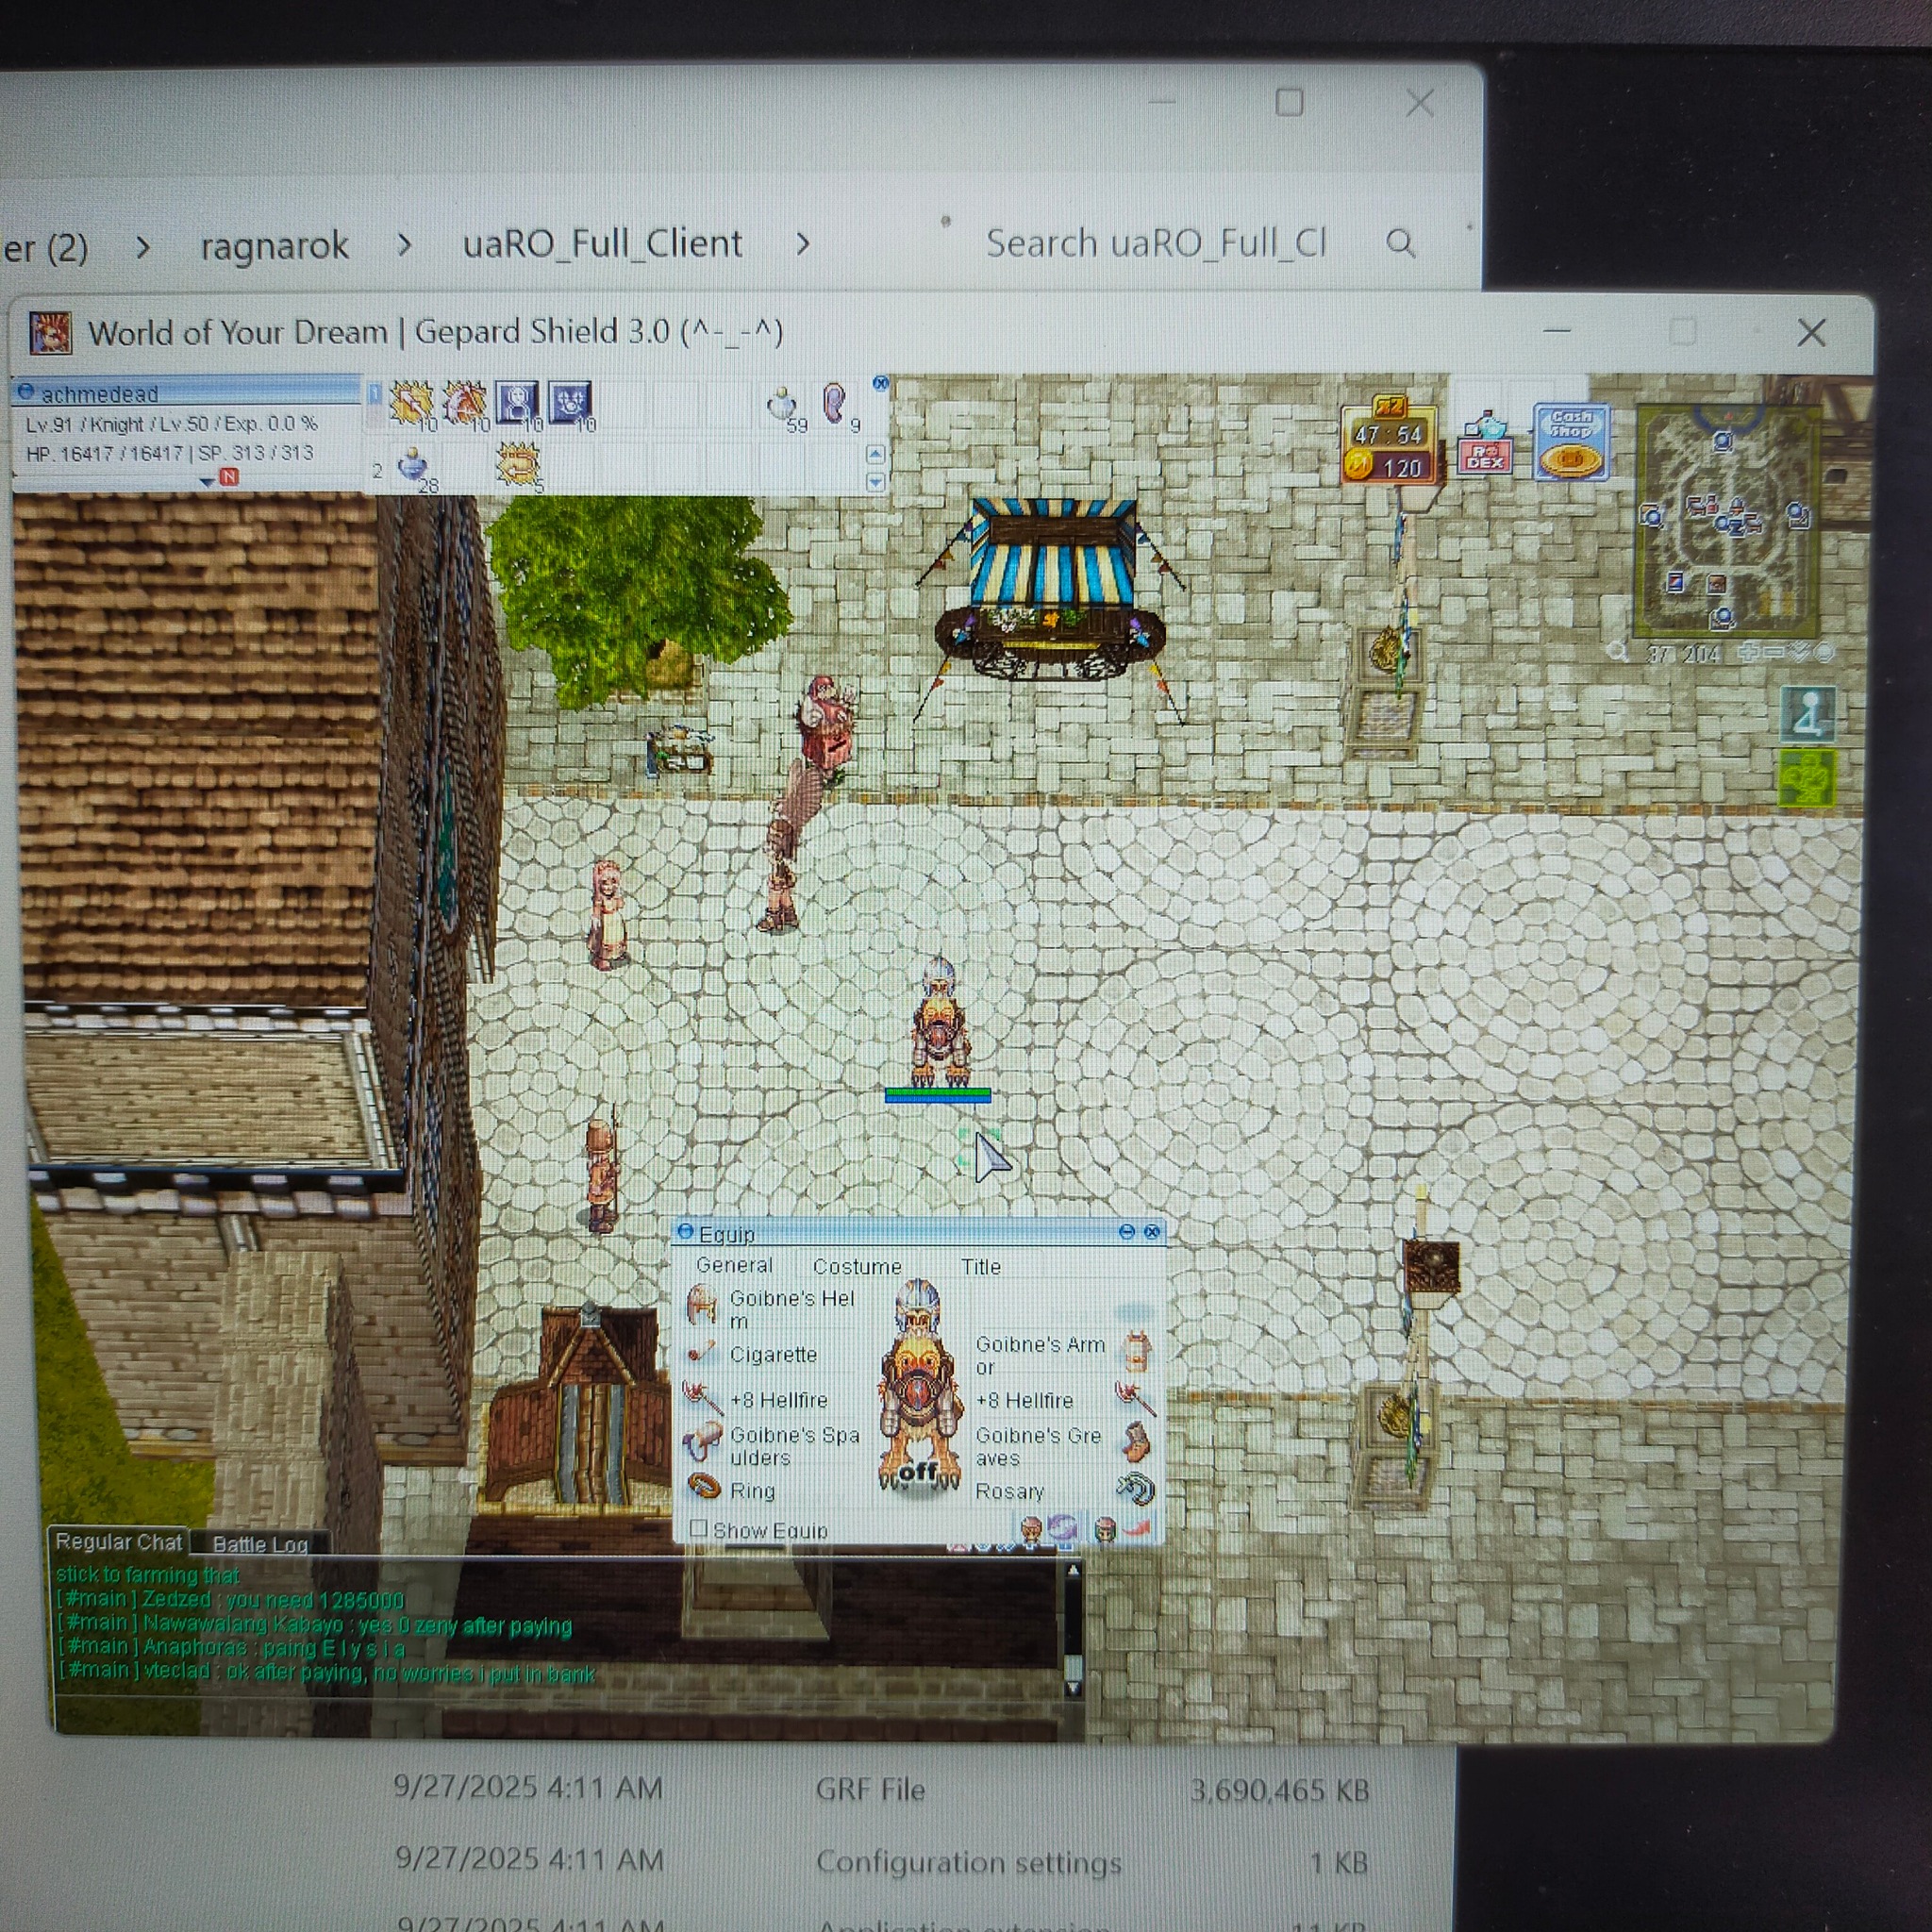Expand the breadcrumb chevron after ragnarok
Screen dimensions: 1932x1932
404,243
